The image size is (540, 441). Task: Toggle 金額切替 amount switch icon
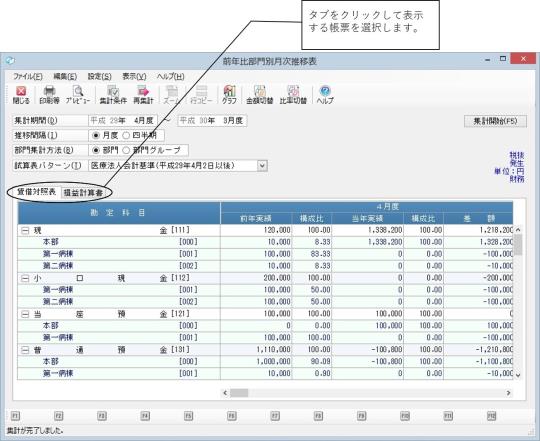[260, 95]
